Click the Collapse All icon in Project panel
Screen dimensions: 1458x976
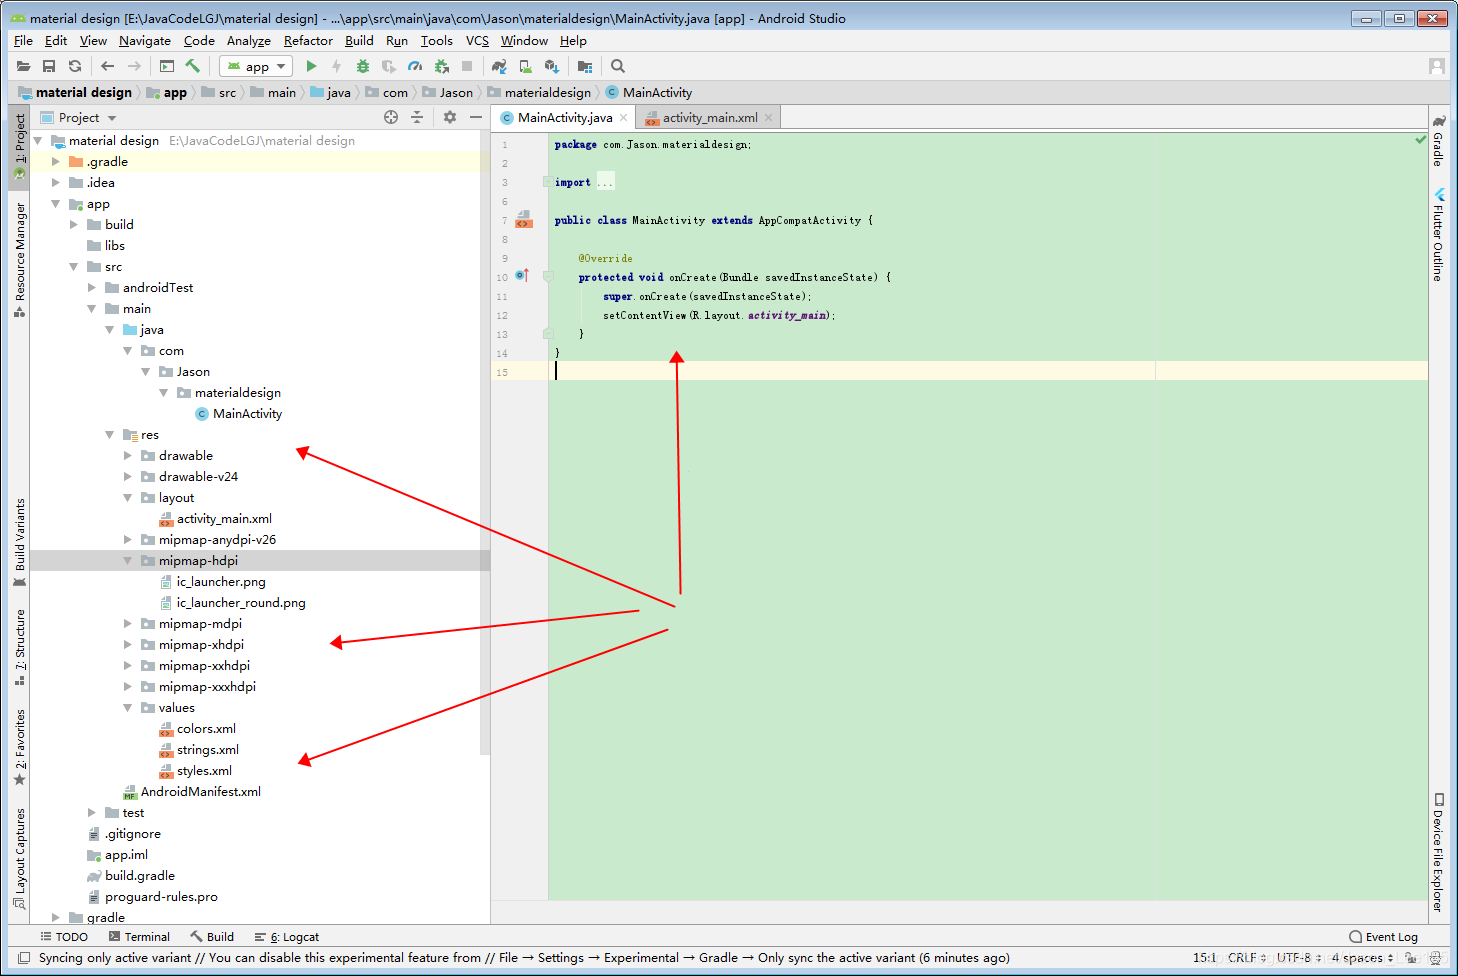tap(417, 117)
